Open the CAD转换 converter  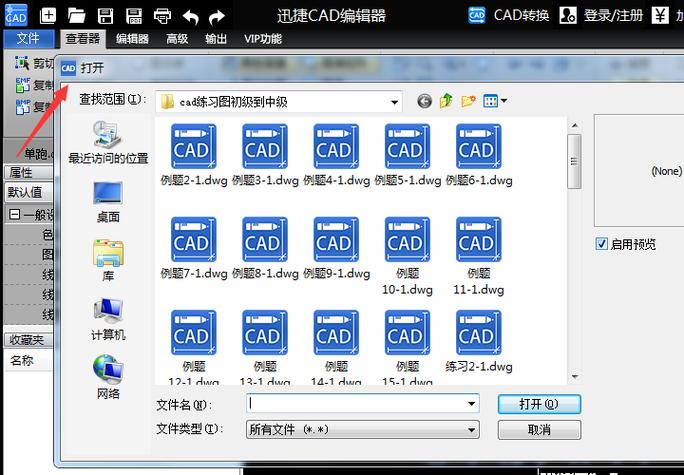(508, 15)
